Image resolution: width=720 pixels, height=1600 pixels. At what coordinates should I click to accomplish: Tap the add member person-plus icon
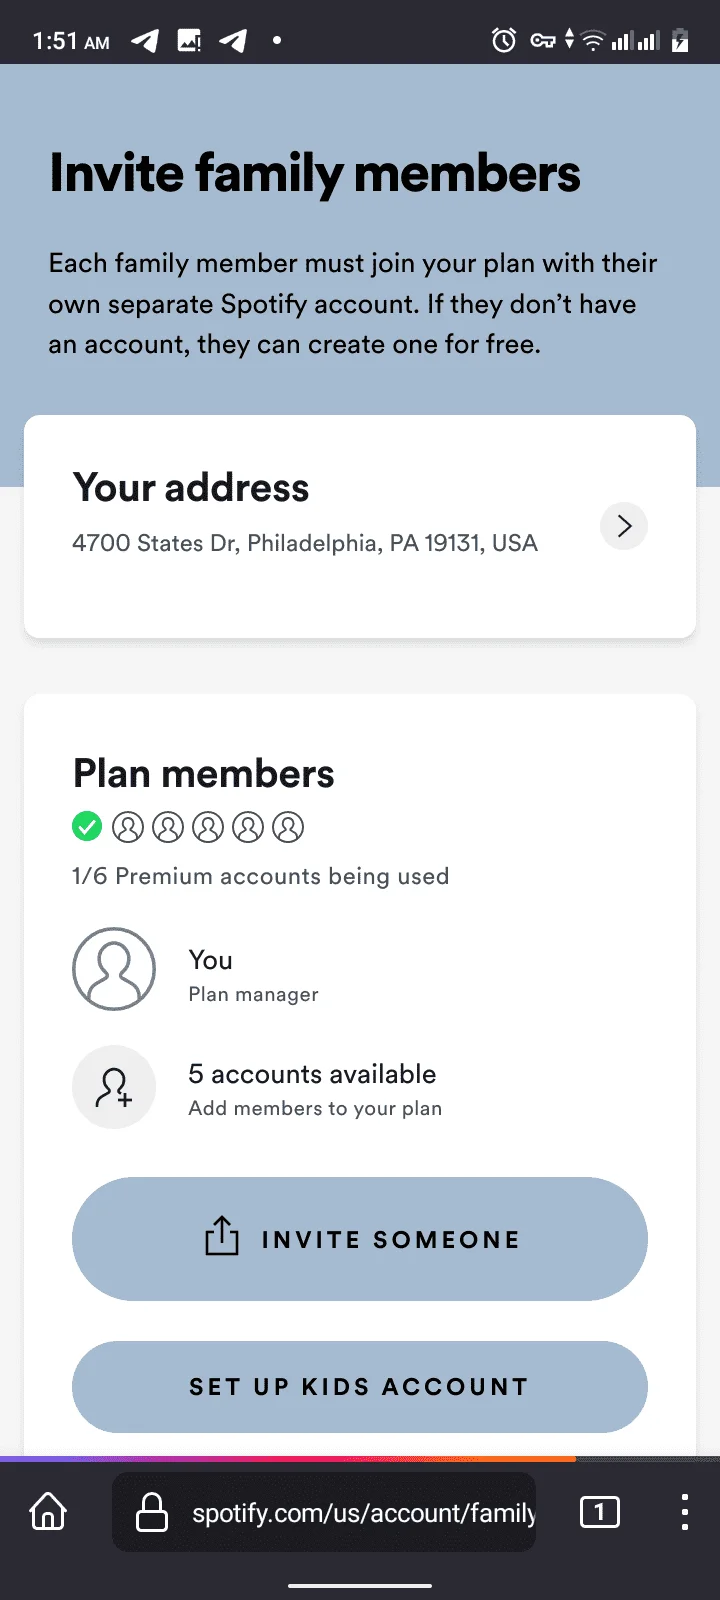pos(114,1087)
